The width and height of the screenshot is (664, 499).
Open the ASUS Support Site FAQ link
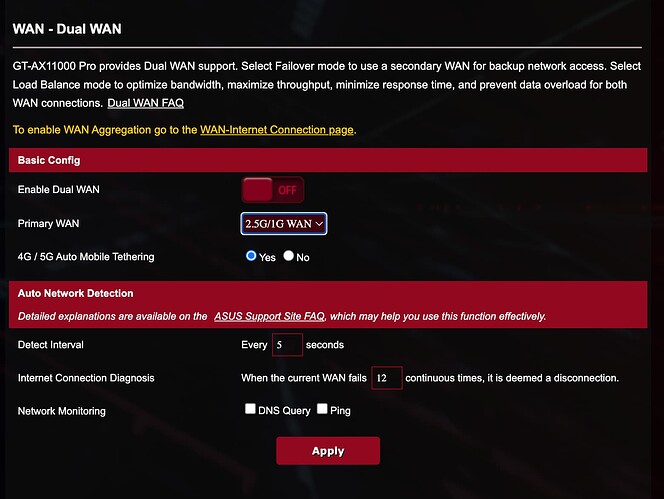pyautogui.click(x=269, y=316)
